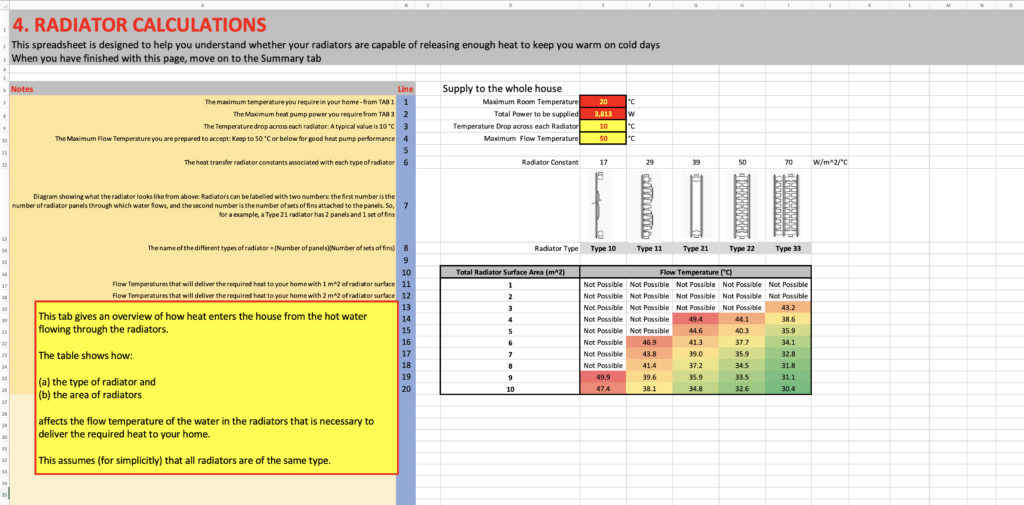Select the radiator constant 17 cell

pos(603,161)
